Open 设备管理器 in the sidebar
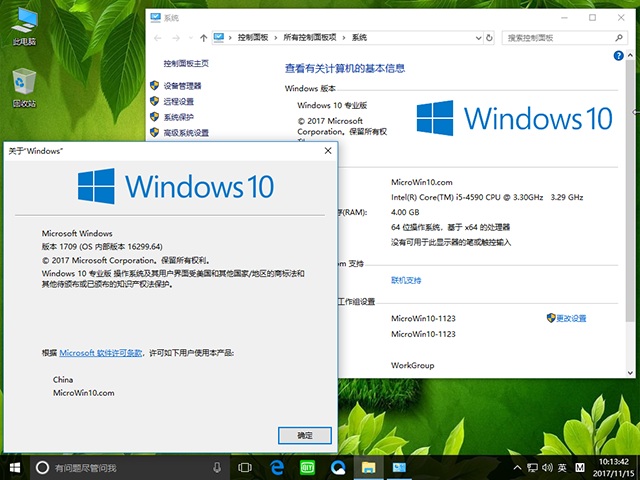Screen dimensions: 640x480 (x=182, y=86)
